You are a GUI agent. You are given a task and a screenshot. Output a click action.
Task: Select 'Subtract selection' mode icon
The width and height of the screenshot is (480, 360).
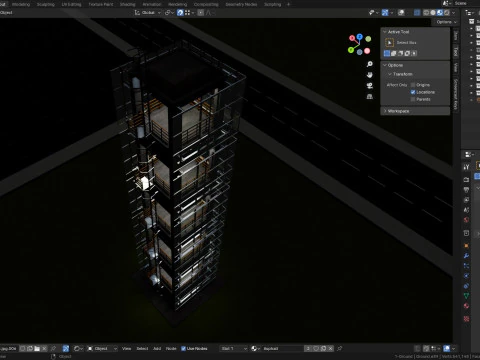(400, 53)
